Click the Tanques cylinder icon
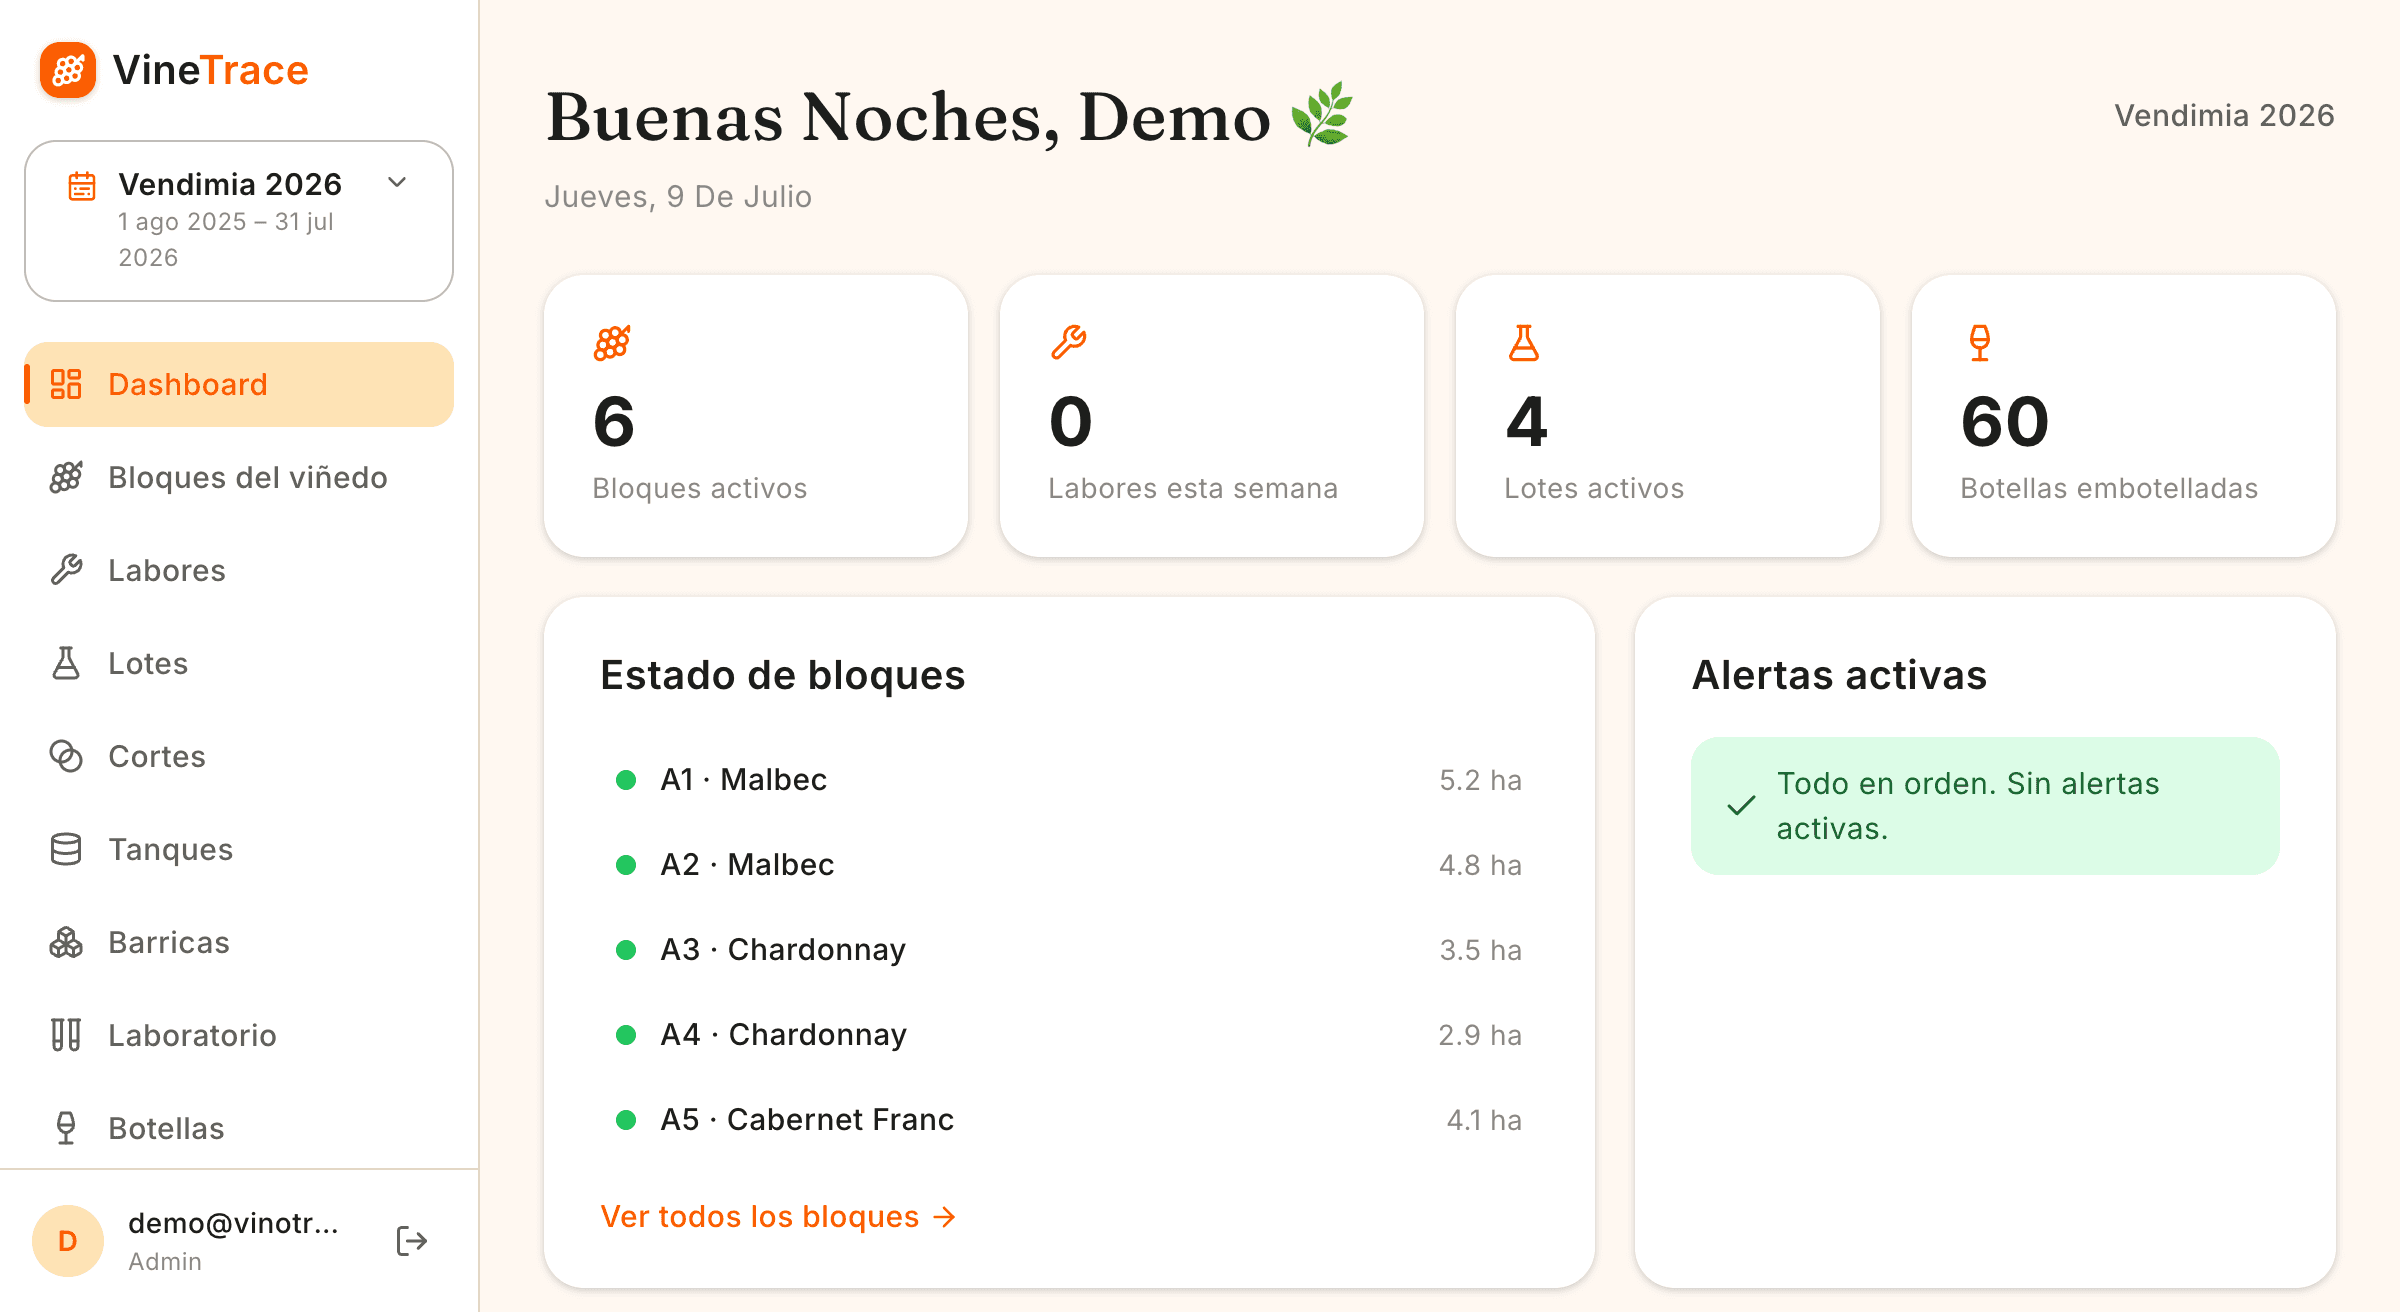This screenshot has height=1312, width=2400. coord(66,849)
